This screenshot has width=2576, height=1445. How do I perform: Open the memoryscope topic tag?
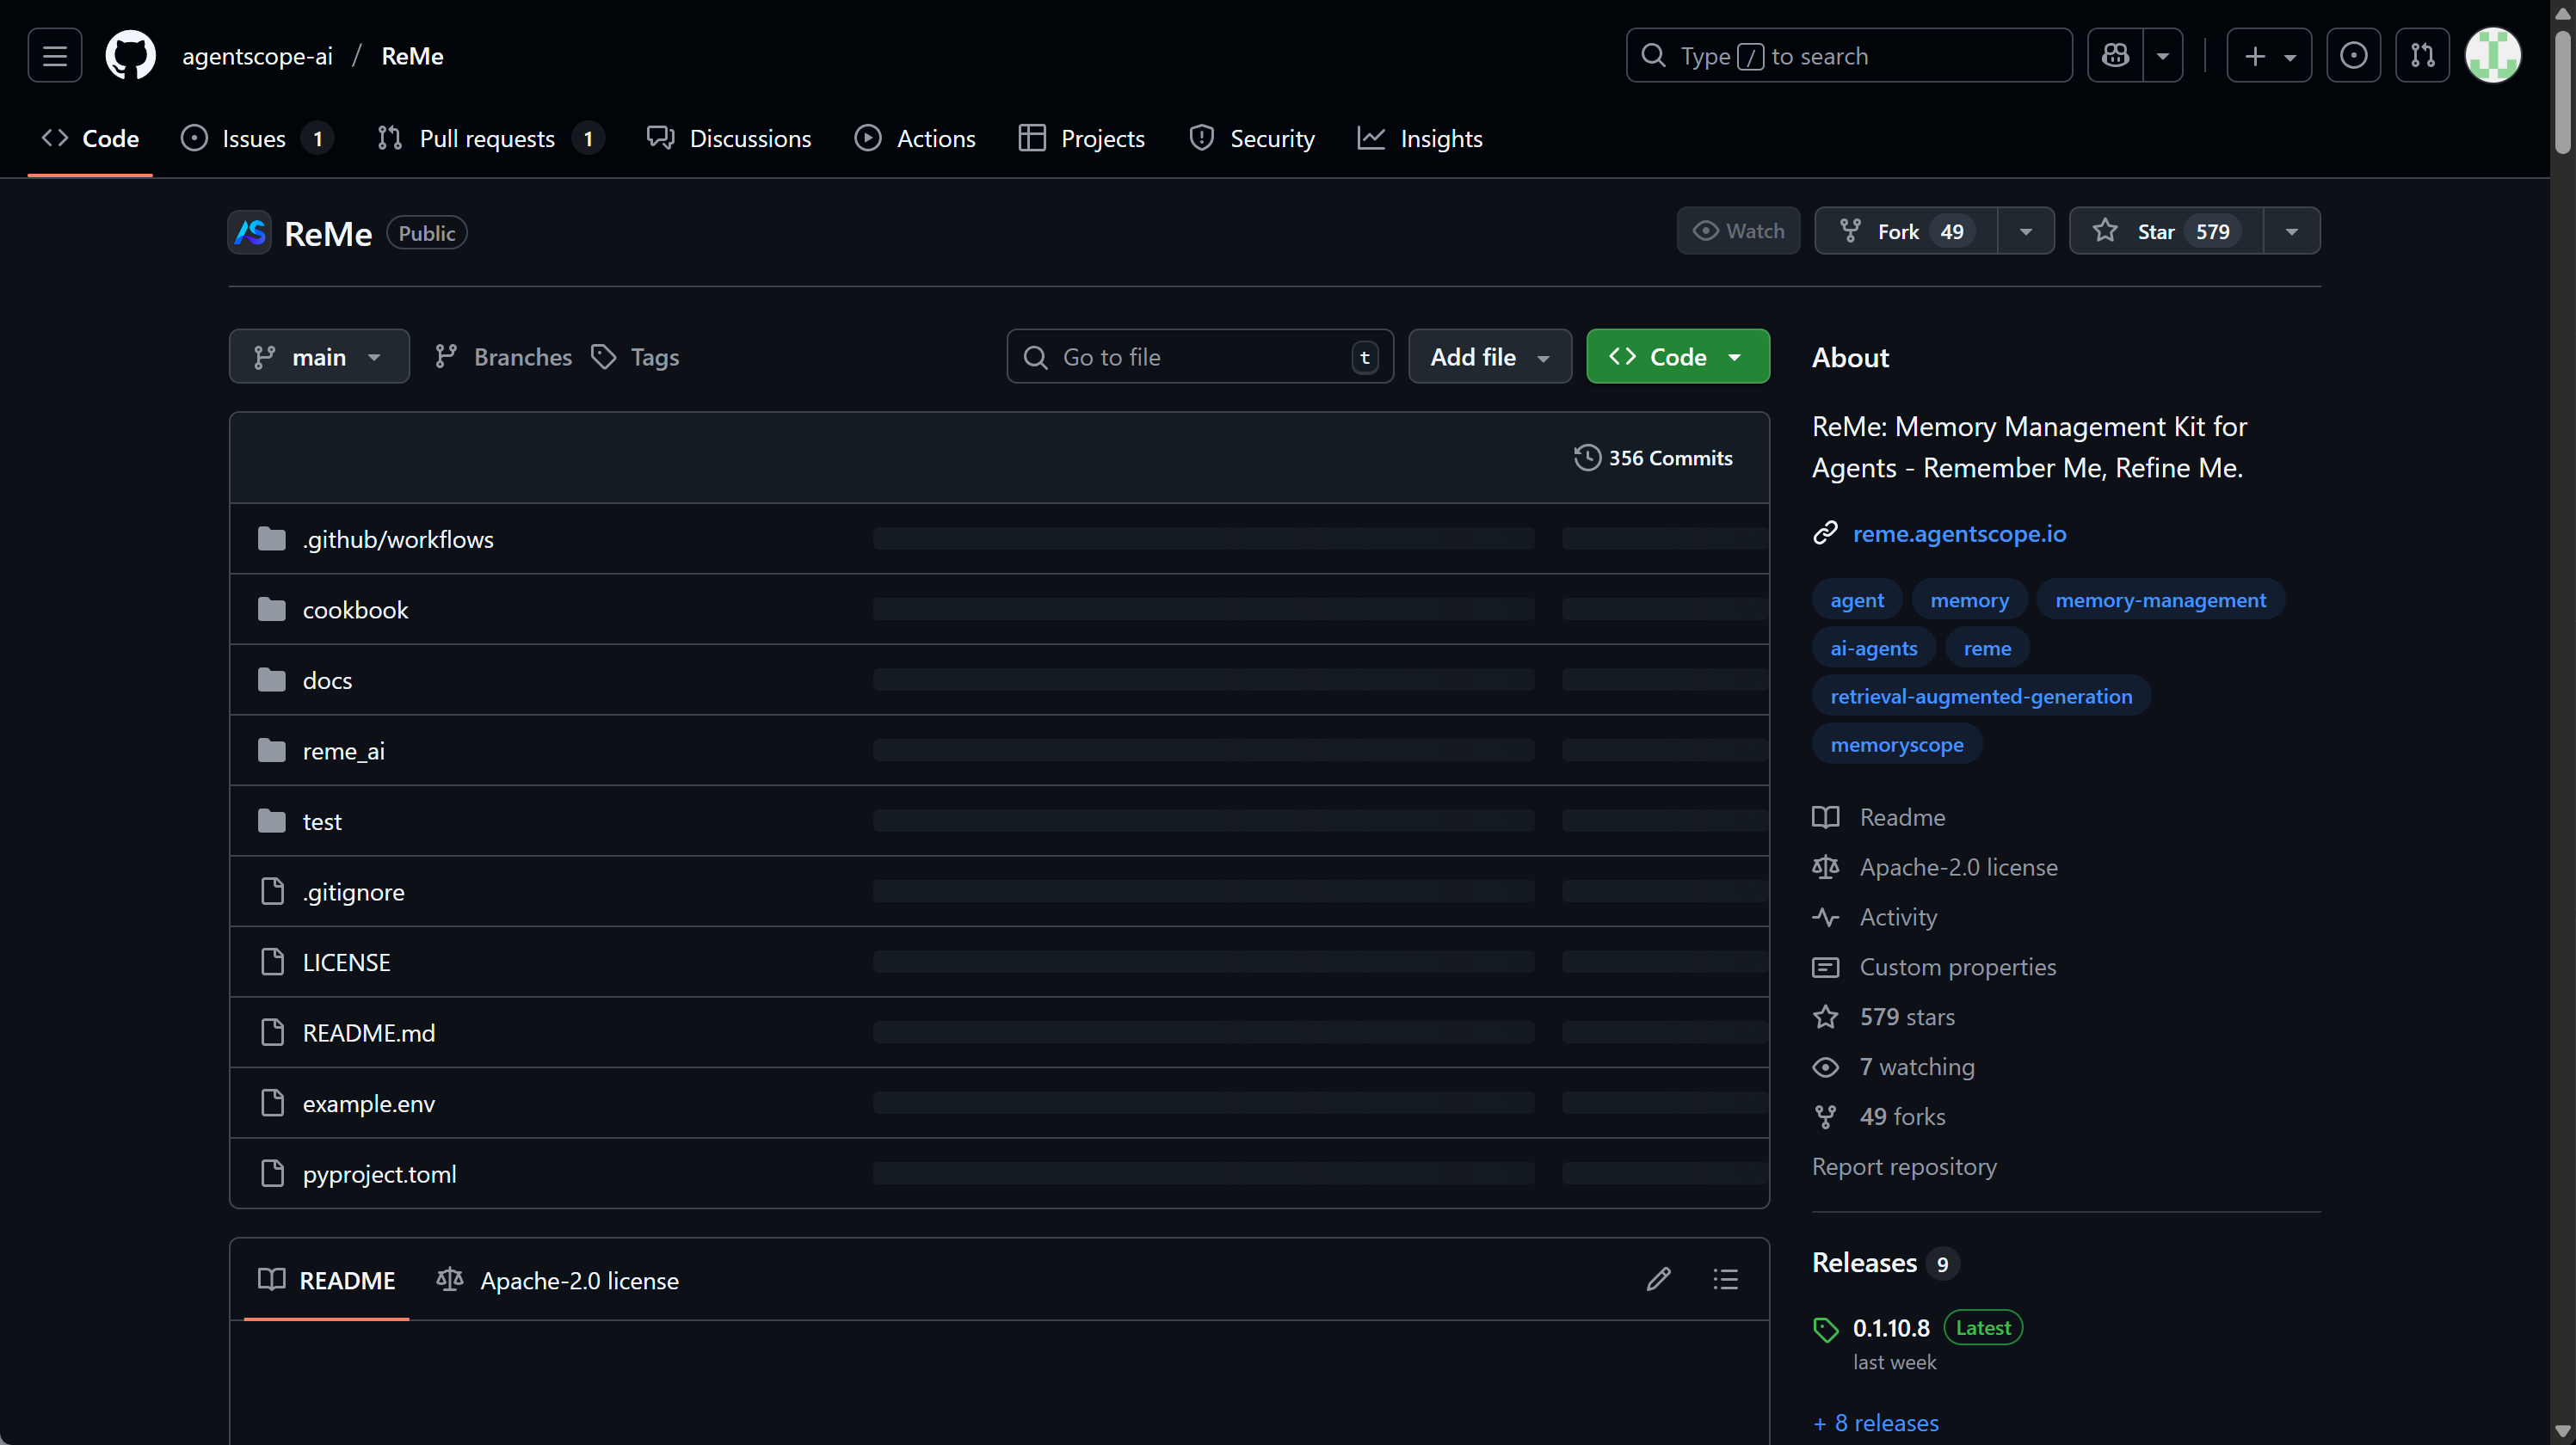[1896, 744]
